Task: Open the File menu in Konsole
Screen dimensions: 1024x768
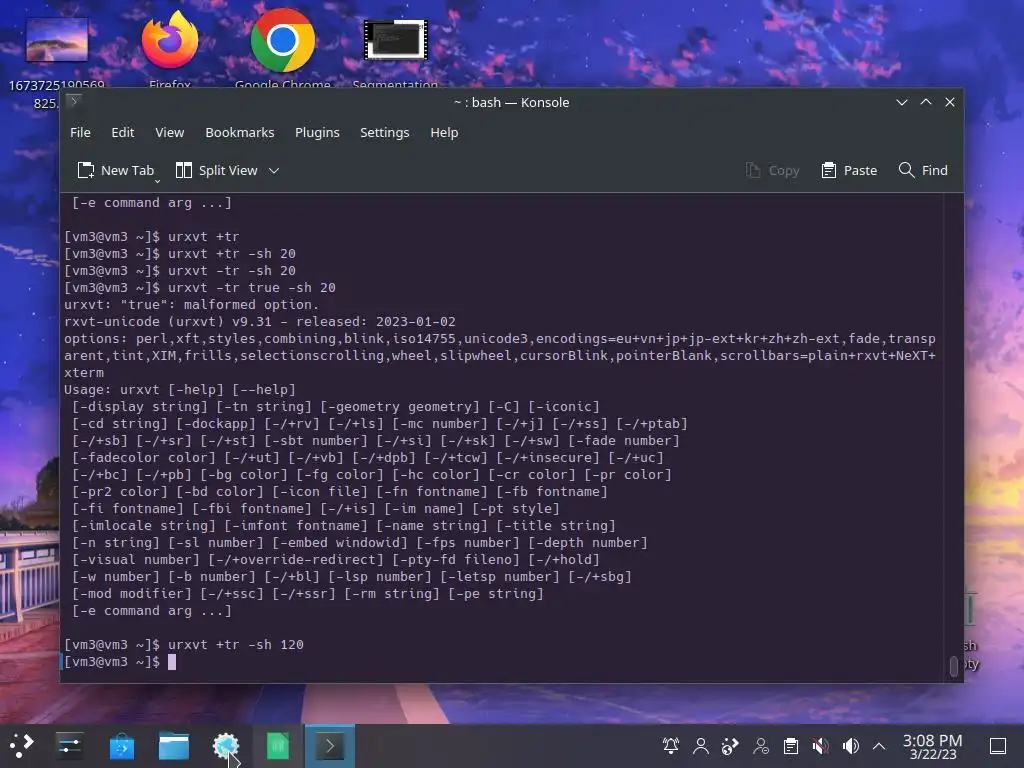Action: [x=80, y=133]
